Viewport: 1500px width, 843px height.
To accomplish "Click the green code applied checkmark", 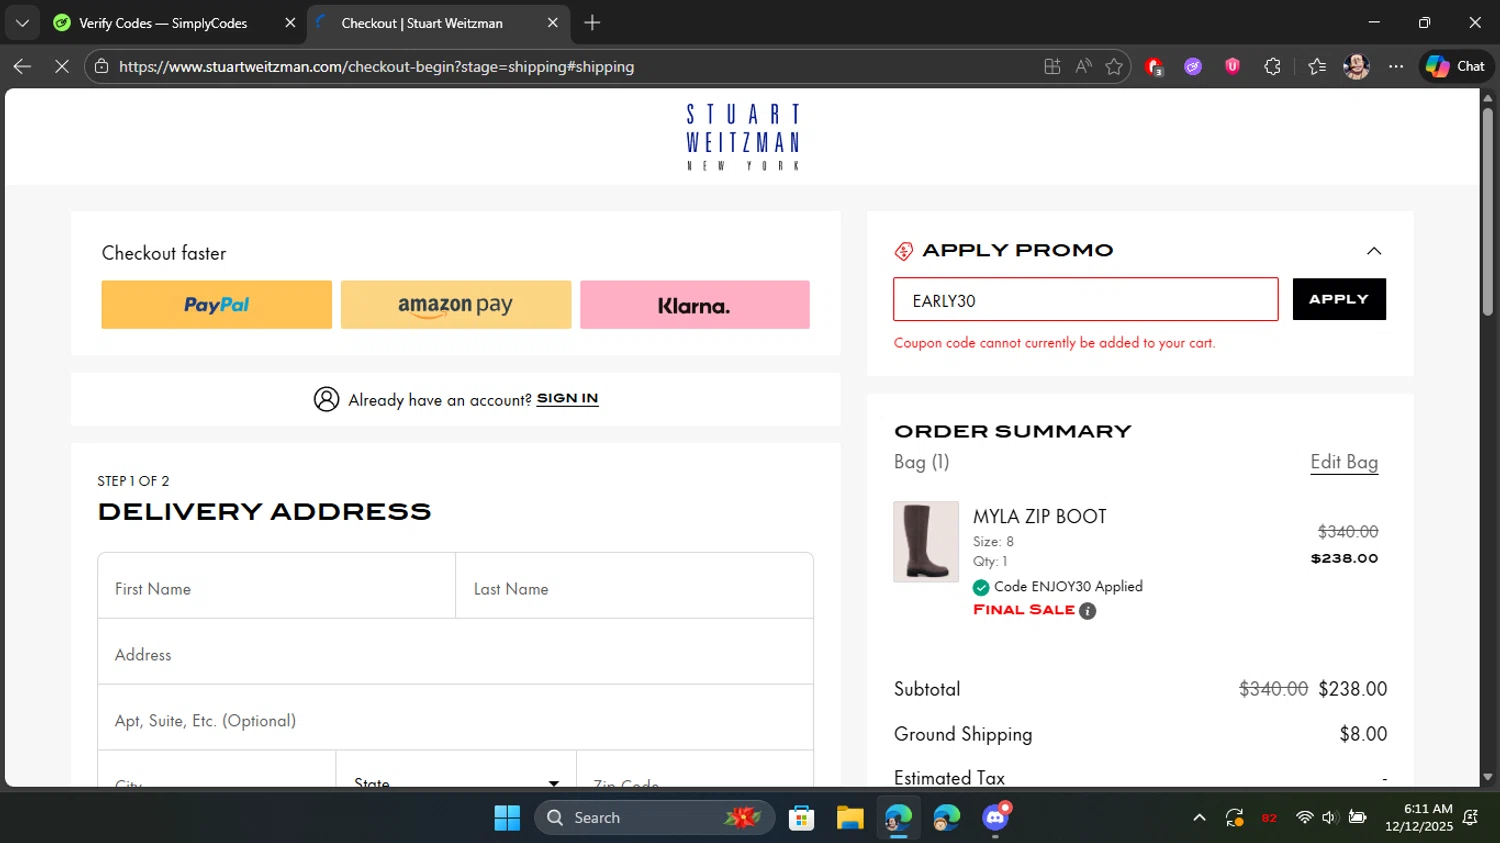I will pos(981,587).
